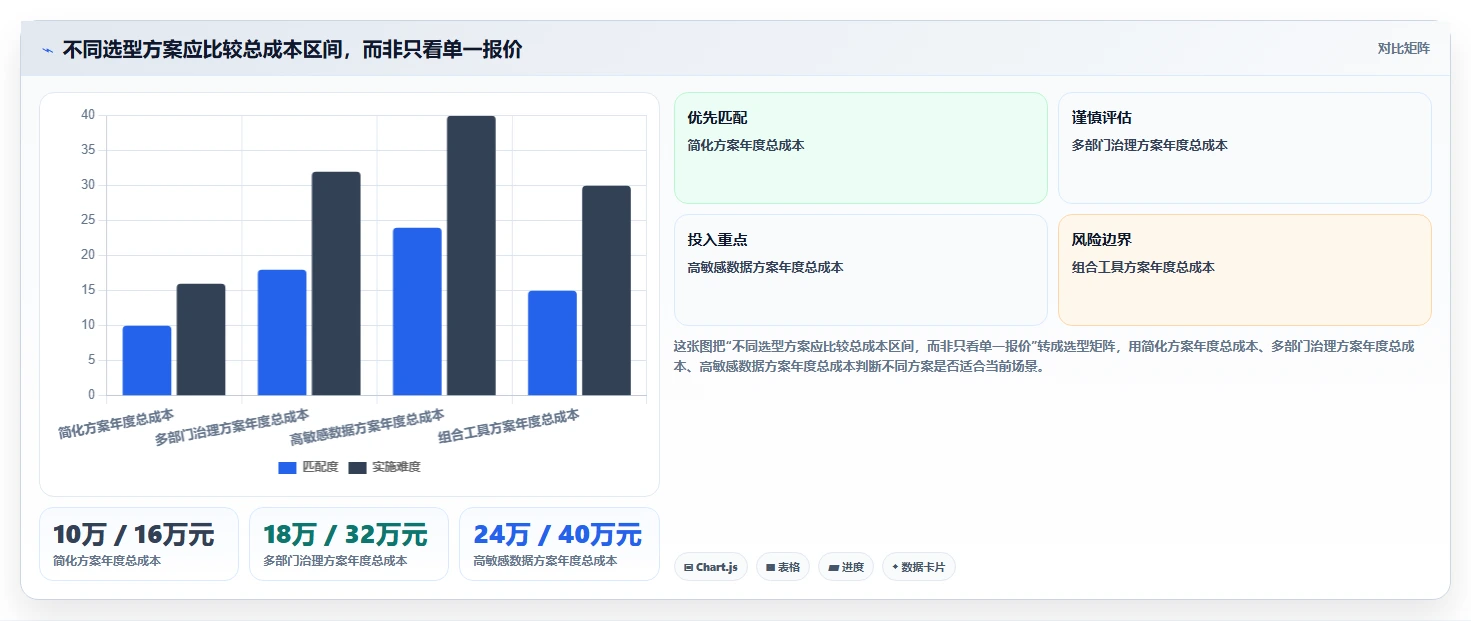
Task: Click the lightning icon beside the title
Action: pos(47,49)
